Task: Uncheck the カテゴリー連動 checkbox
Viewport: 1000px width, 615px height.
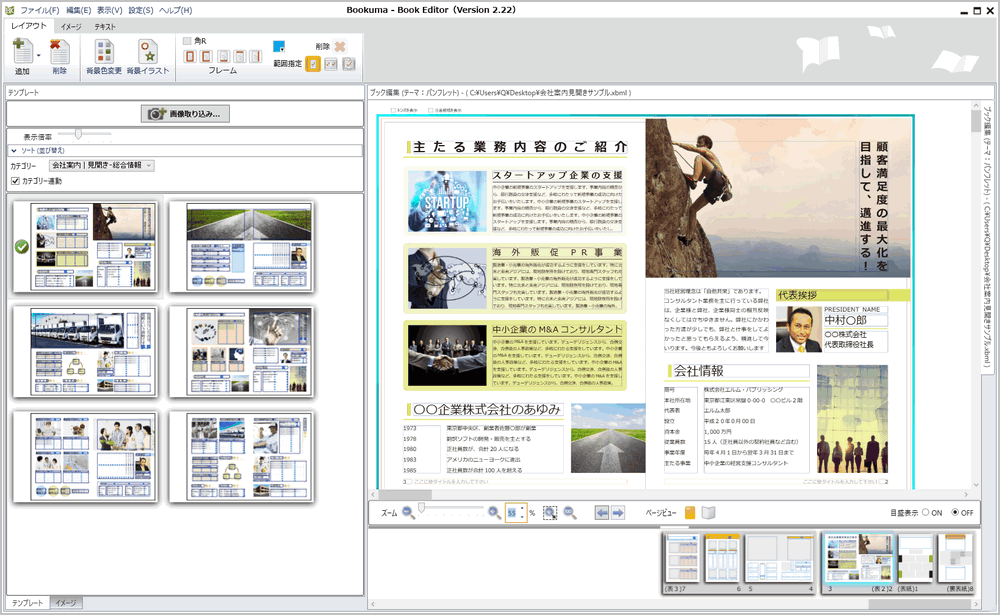Action: (15, 181)
